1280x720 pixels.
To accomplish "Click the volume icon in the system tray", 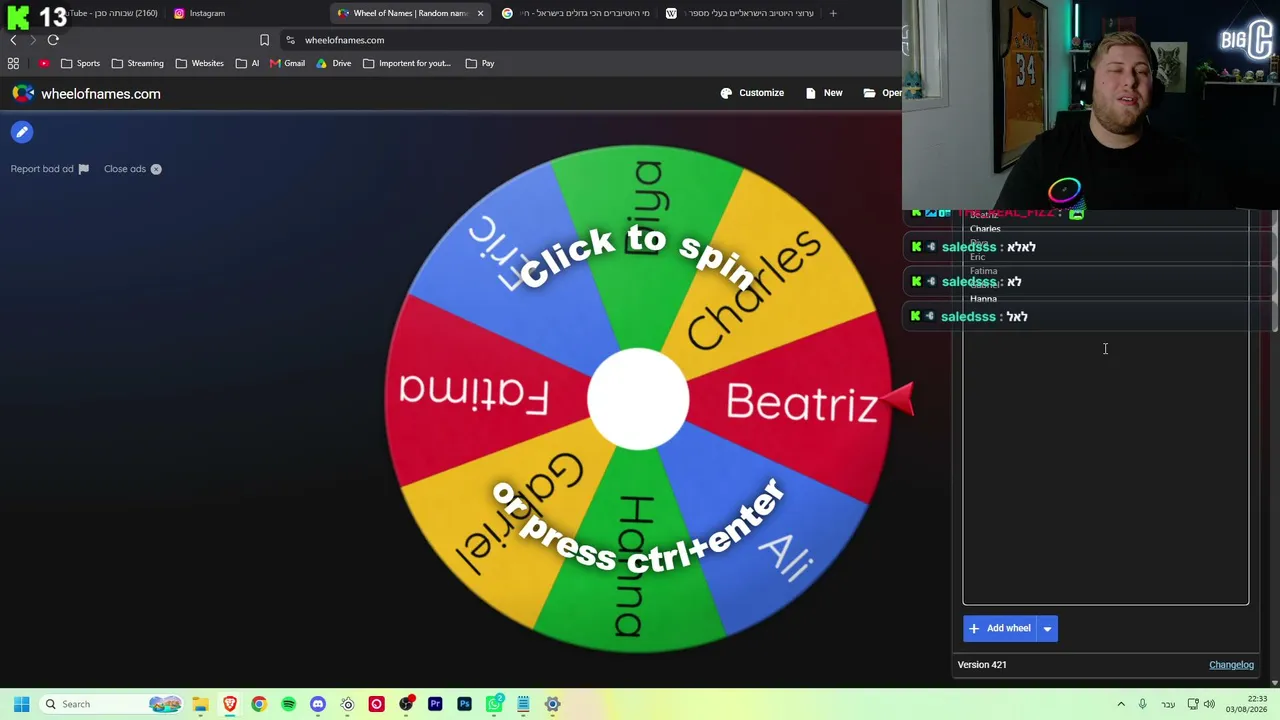I will (1209, 704).
